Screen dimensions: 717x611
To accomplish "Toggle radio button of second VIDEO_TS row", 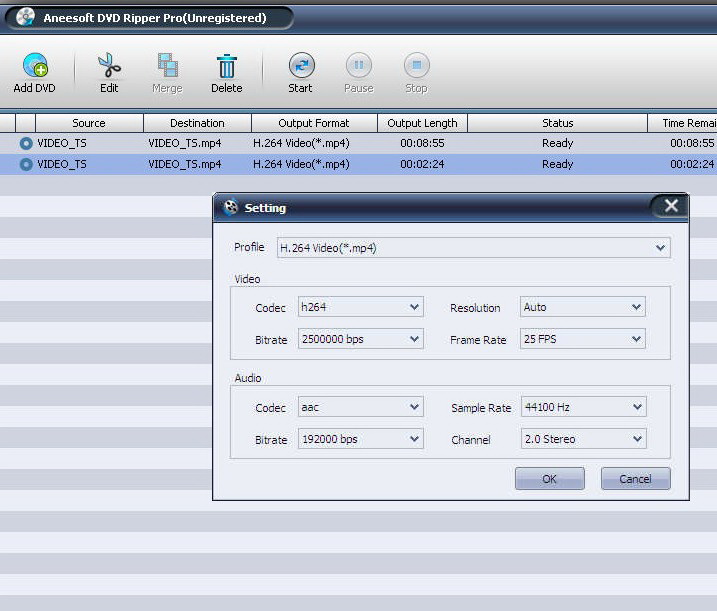I will pos(26,164).
